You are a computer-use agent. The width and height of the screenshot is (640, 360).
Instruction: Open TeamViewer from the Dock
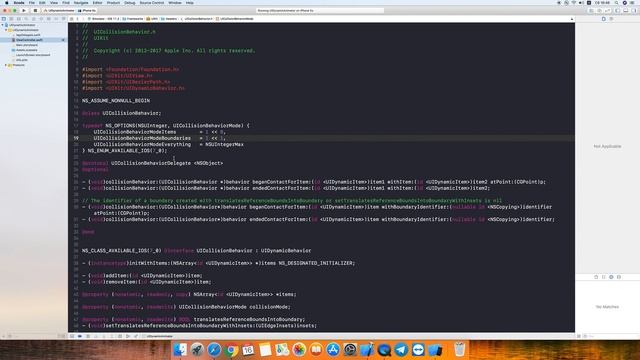click(x=418, y=350)
